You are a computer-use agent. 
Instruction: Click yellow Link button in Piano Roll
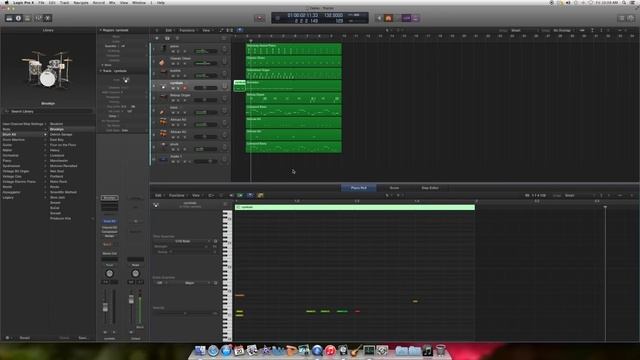[x=260, y=196]
